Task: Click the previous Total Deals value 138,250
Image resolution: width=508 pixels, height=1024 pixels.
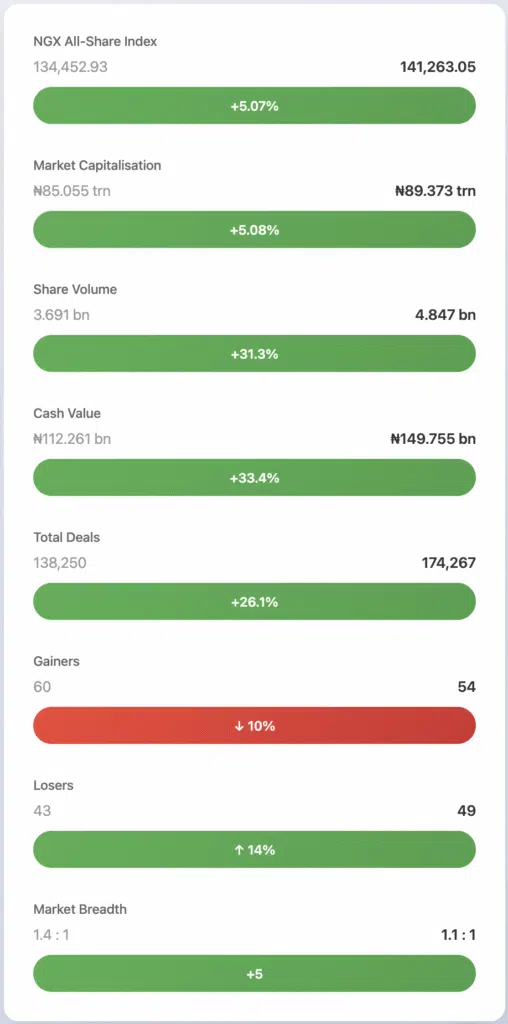Action: (59, 563)
